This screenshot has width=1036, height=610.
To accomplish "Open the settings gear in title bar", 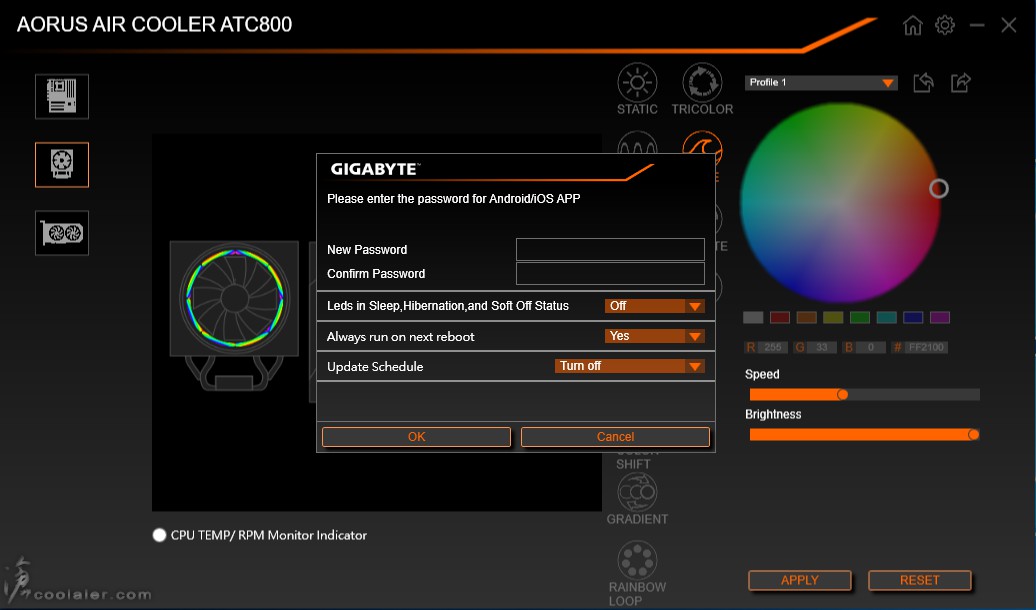I will [945, 26].
